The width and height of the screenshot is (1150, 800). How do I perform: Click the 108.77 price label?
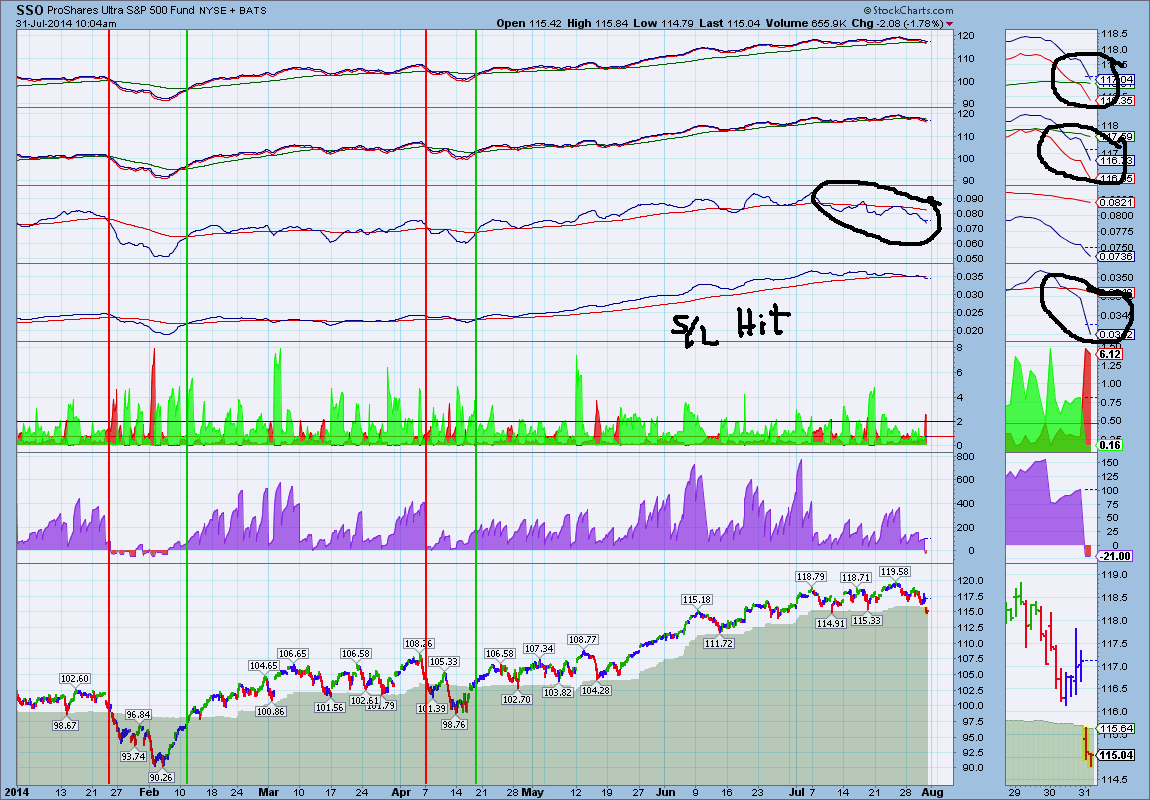click(583, 639)
